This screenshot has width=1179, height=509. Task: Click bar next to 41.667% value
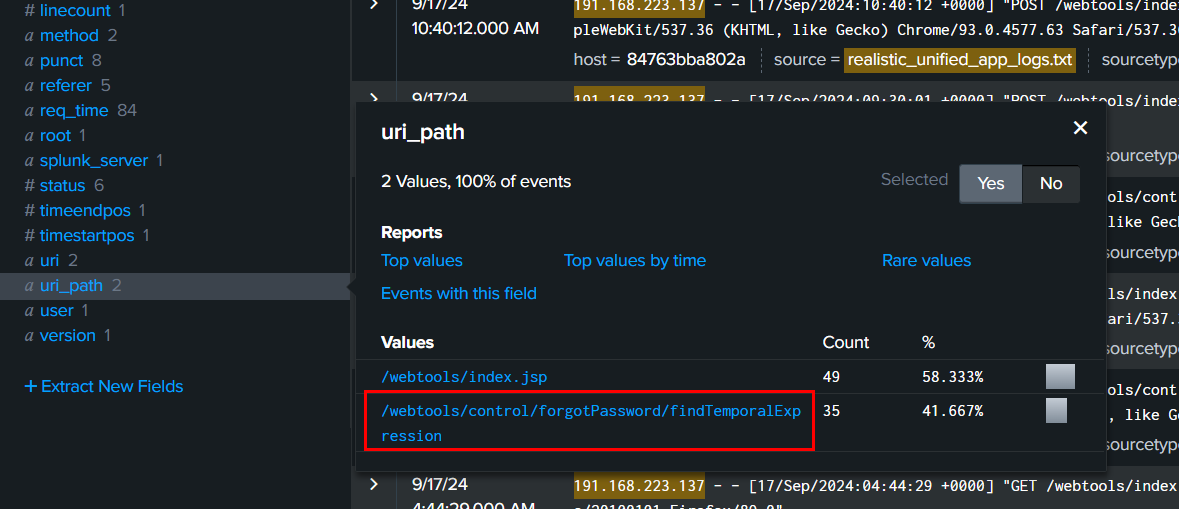point(1056,411)
